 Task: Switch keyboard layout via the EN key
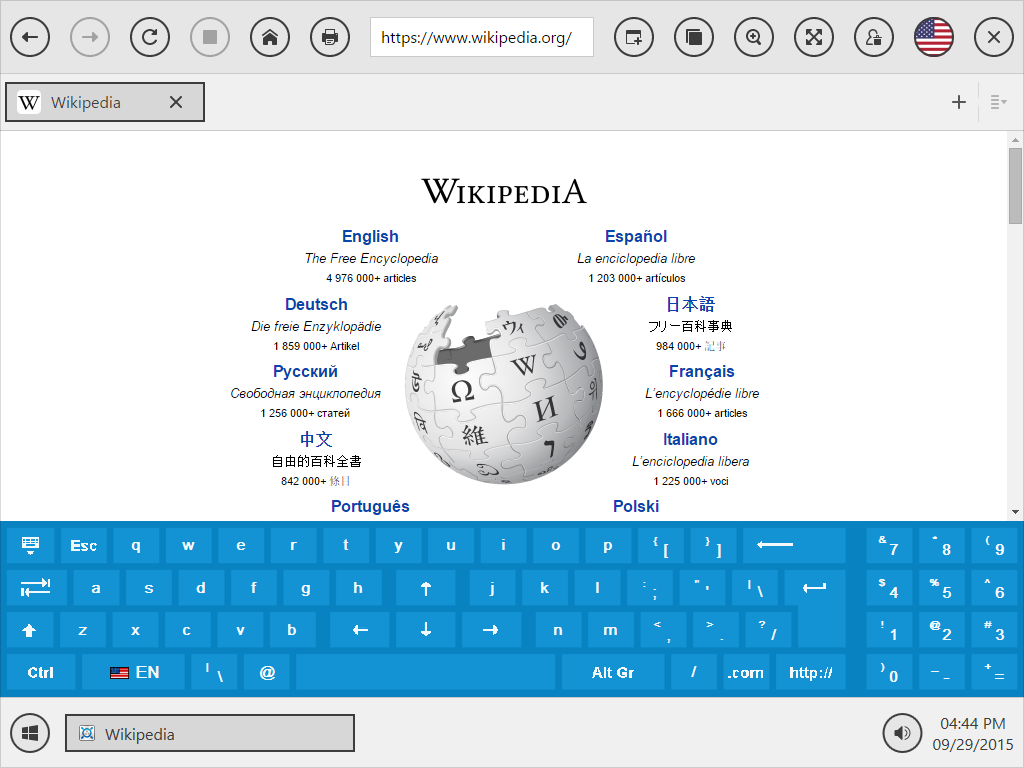[134, 673]
